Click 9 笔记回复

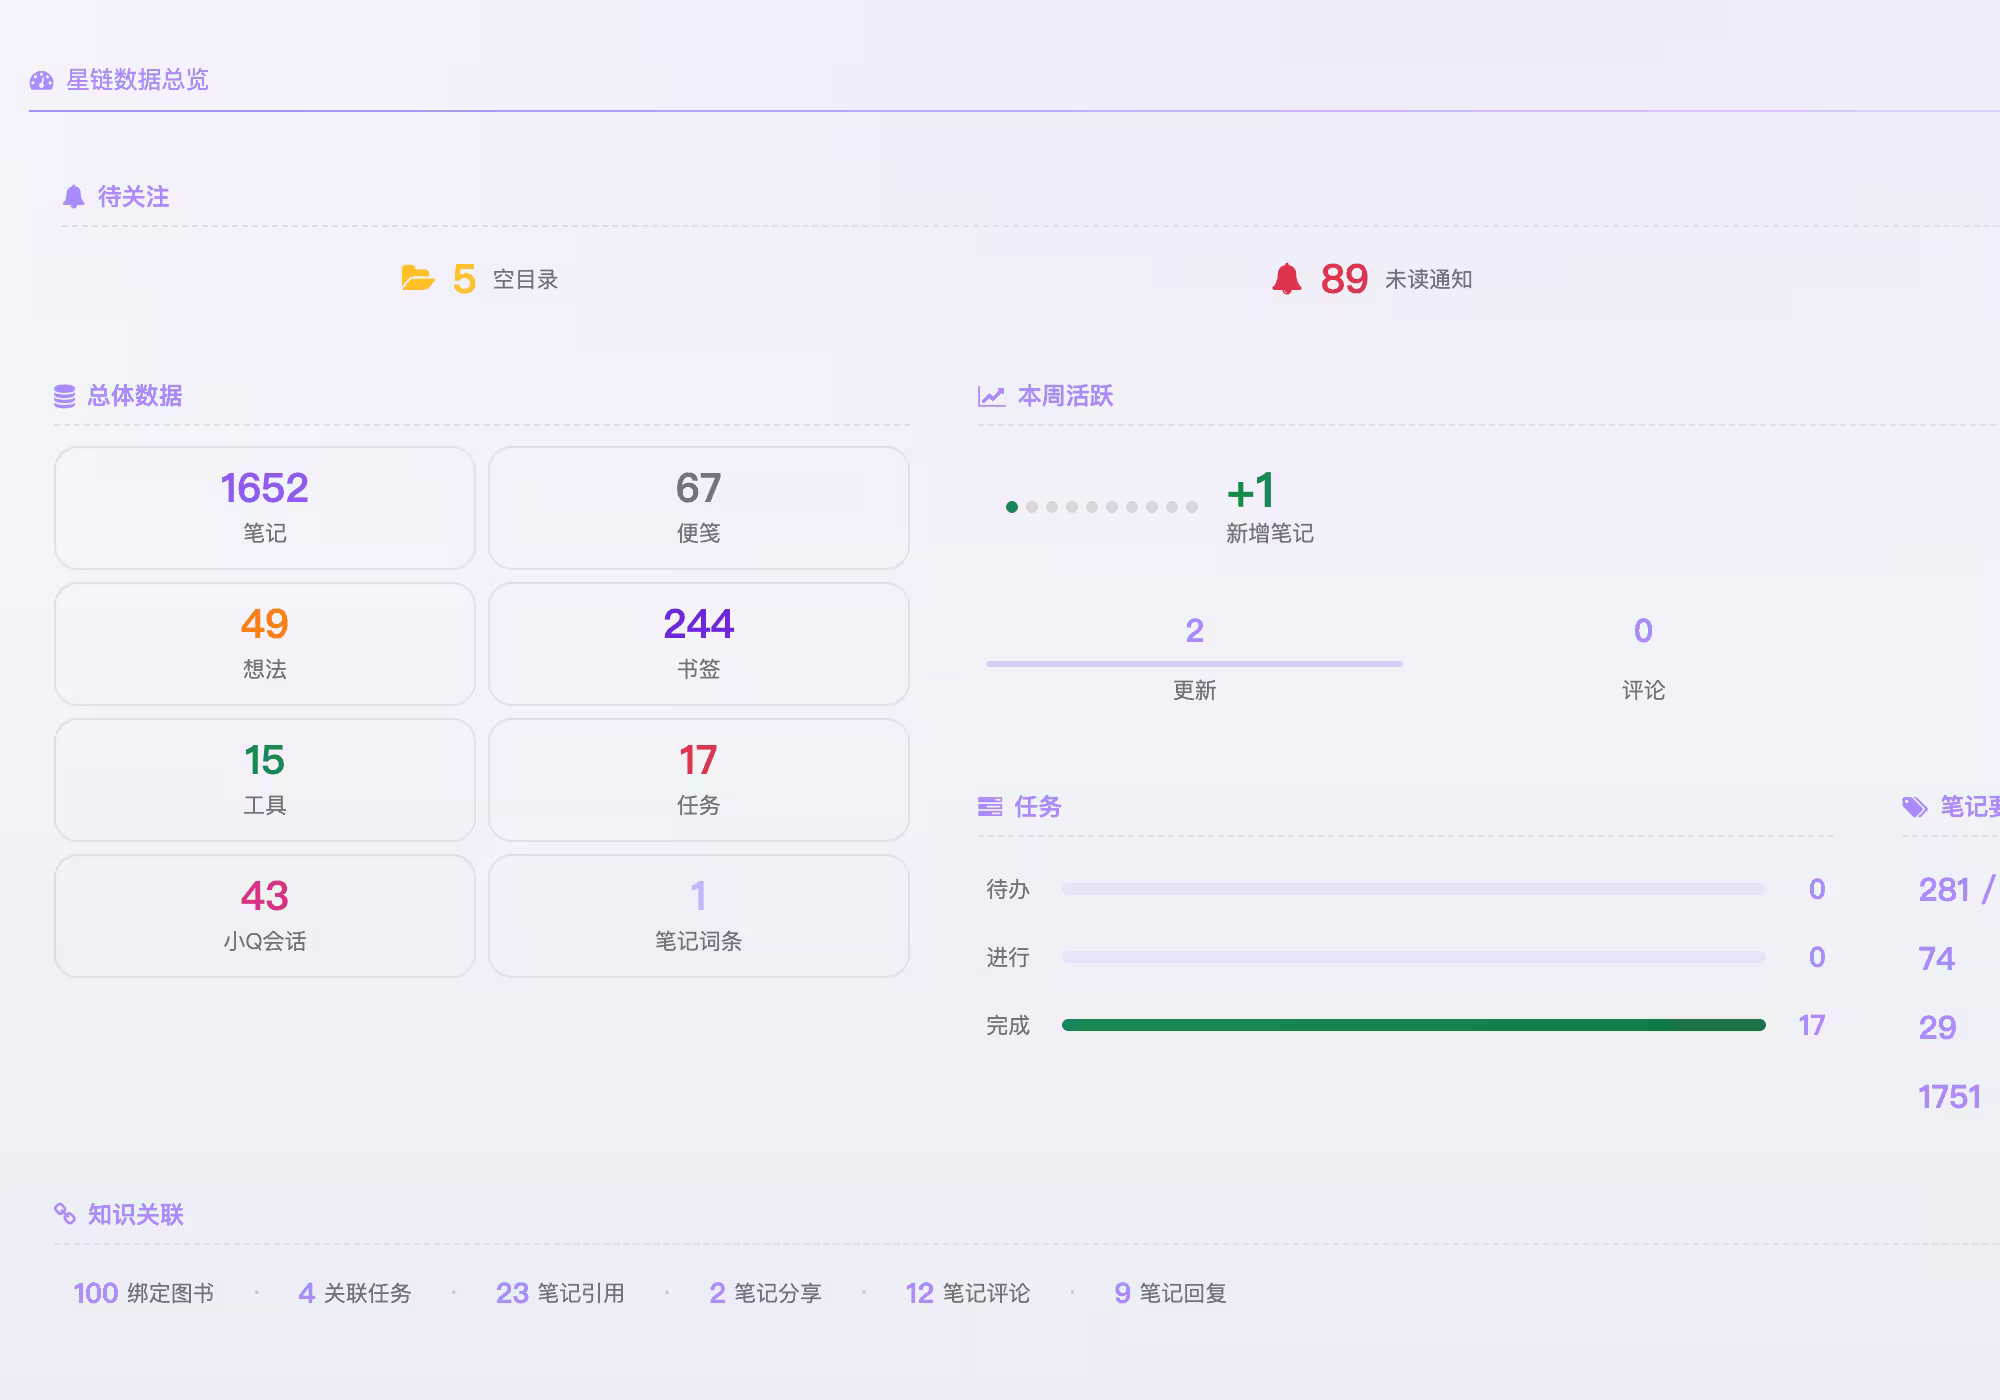(x=1170, y=1293)
